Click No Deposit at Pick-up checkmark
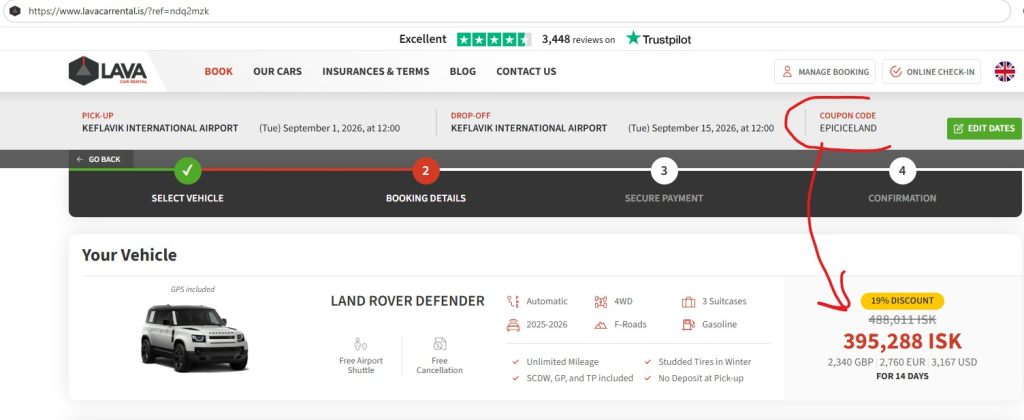Image resolution: width=1024 pixels, height=420 pixels. [648, 378]
